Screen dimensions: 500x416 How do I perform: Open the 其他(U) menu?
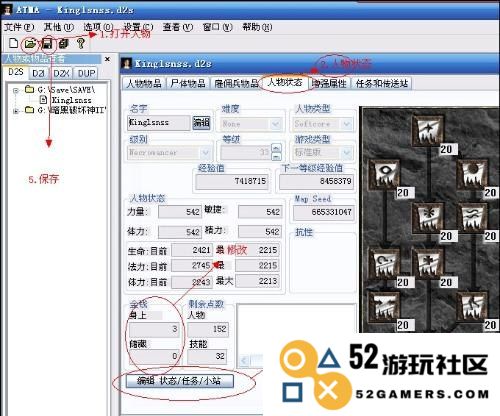pyautogui.click(x=59, y=27)
